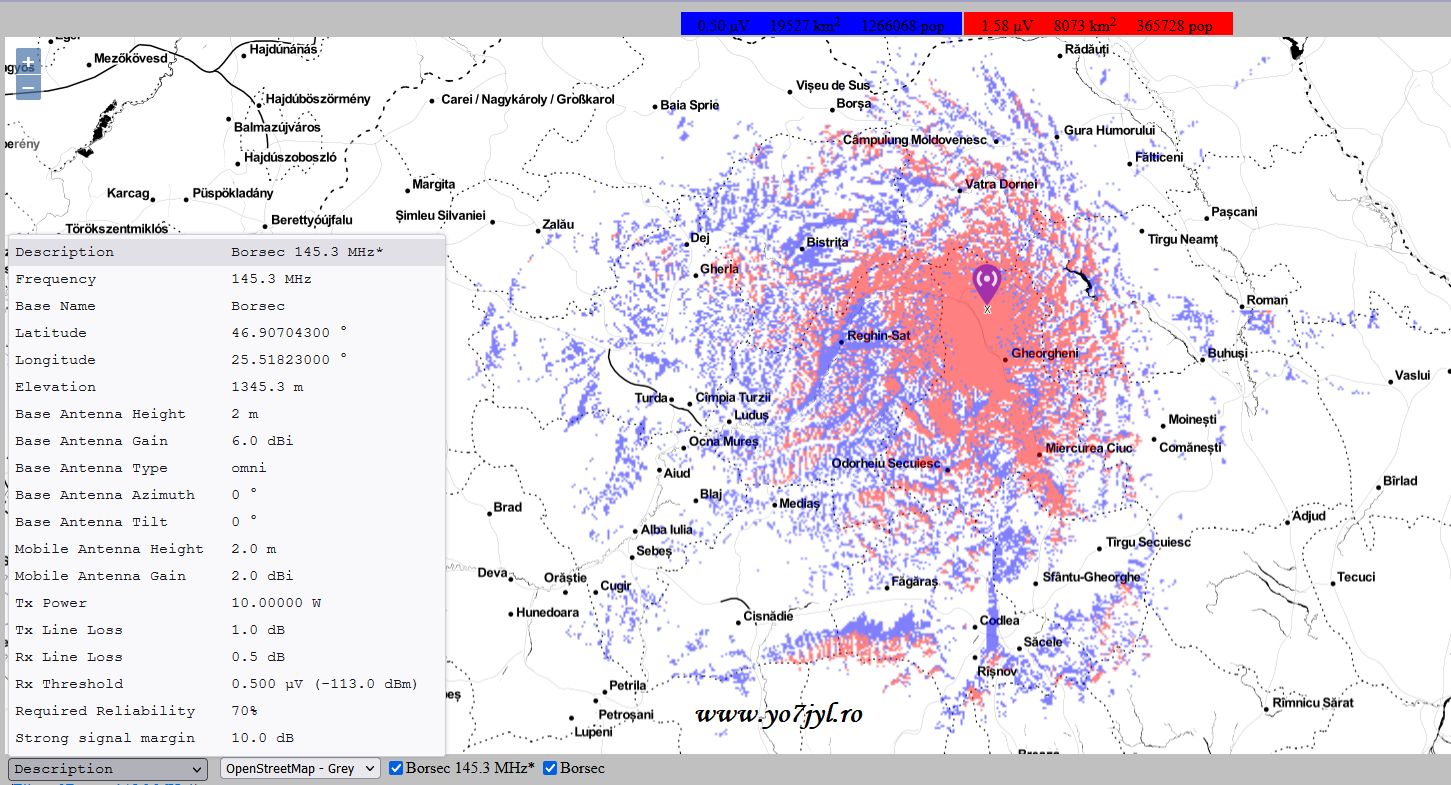This screenshot has height=785, width=1451.
Task: Click the Required Reliability value "70%"
Action: [x=245, y=711]
